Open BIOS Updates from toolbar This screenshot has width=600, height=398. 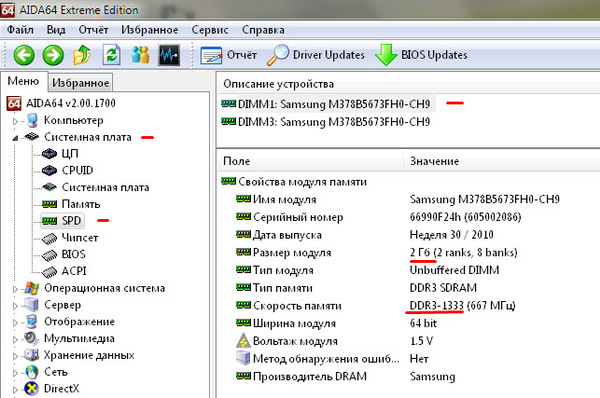click(421, 55)
